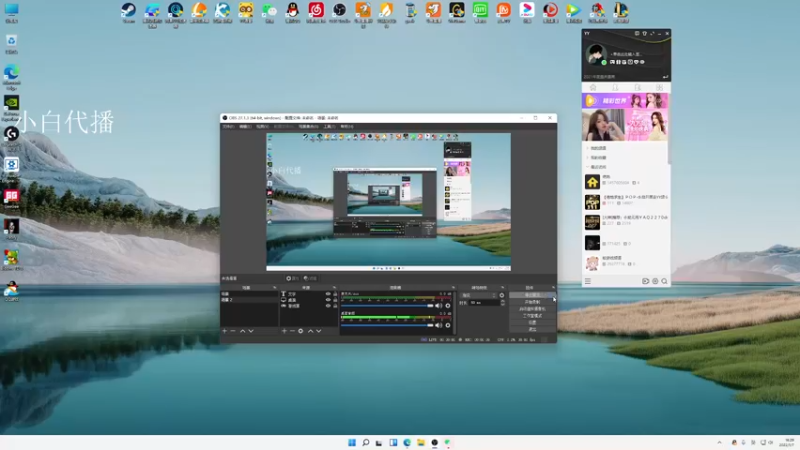The image size is (800, 450).
Task: Switch to the YY home tab
Action: coord(593,88)
